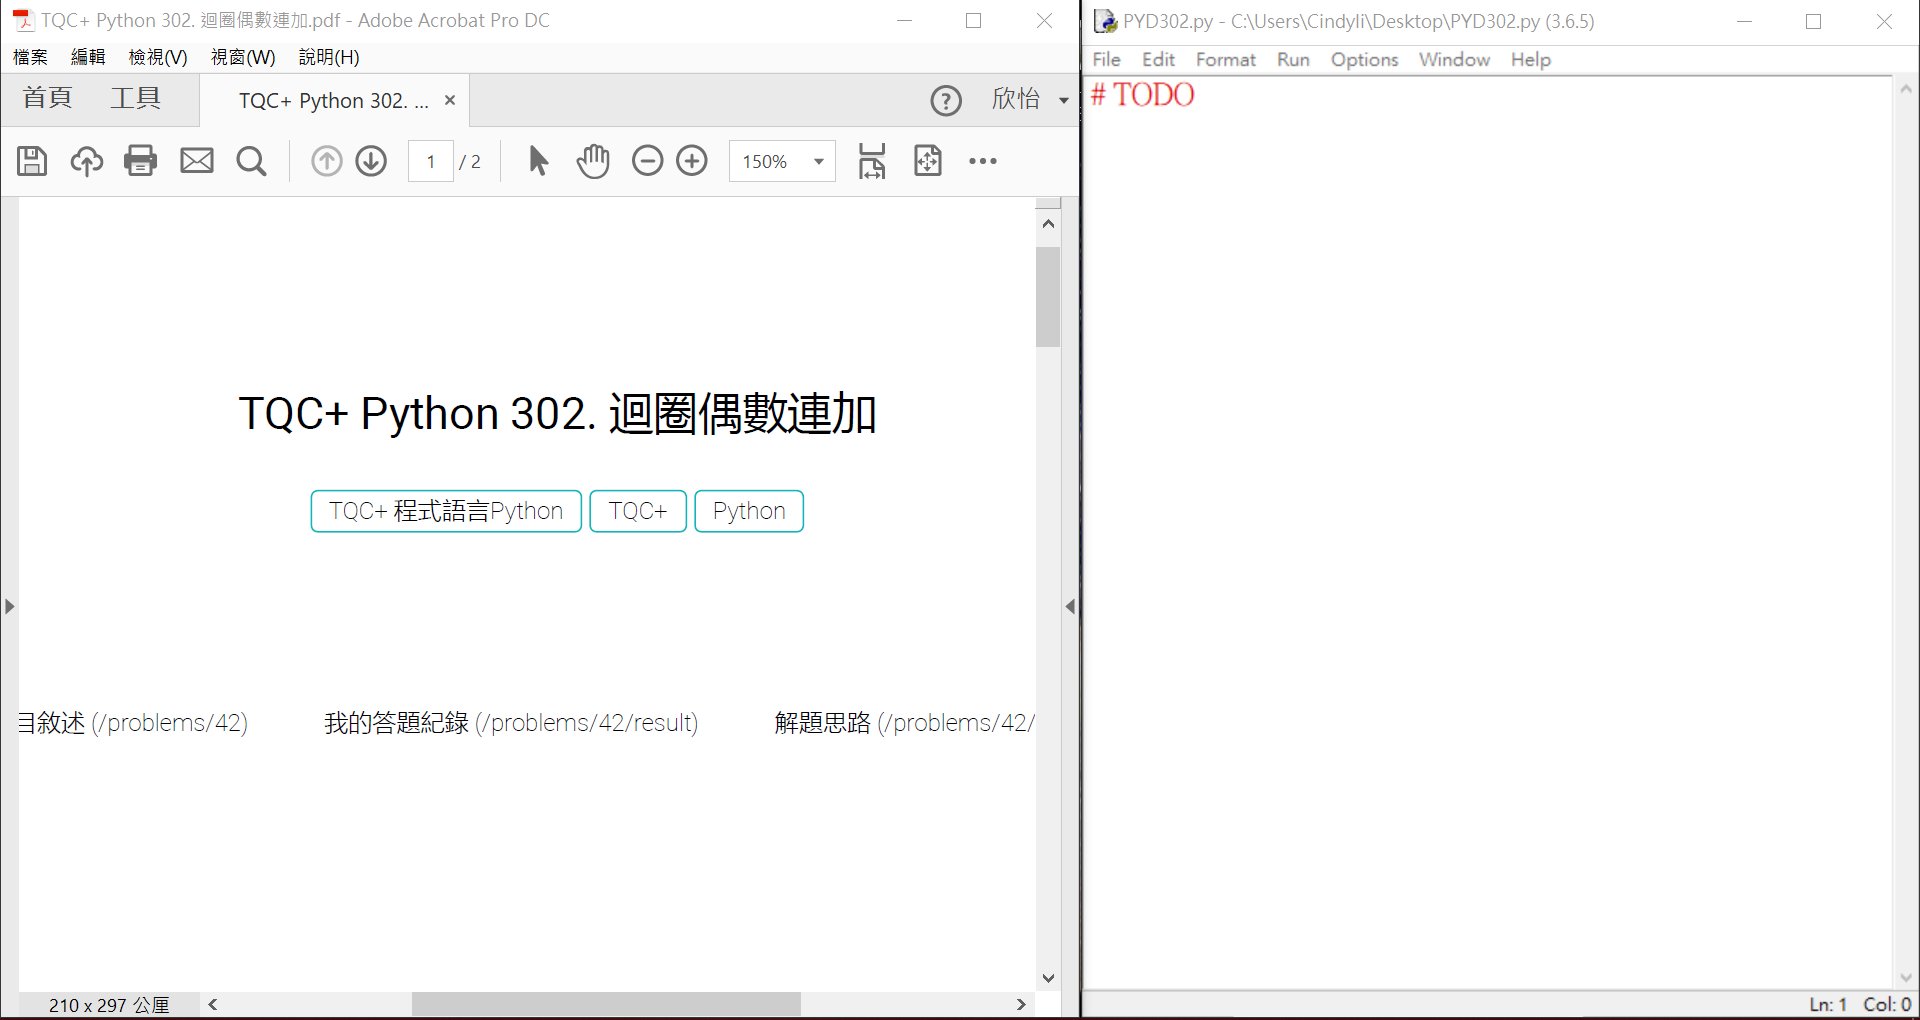Minimize the Adobe Acrobat window
This screenshot has height=1020, width=1920.
tap(904, 20)
